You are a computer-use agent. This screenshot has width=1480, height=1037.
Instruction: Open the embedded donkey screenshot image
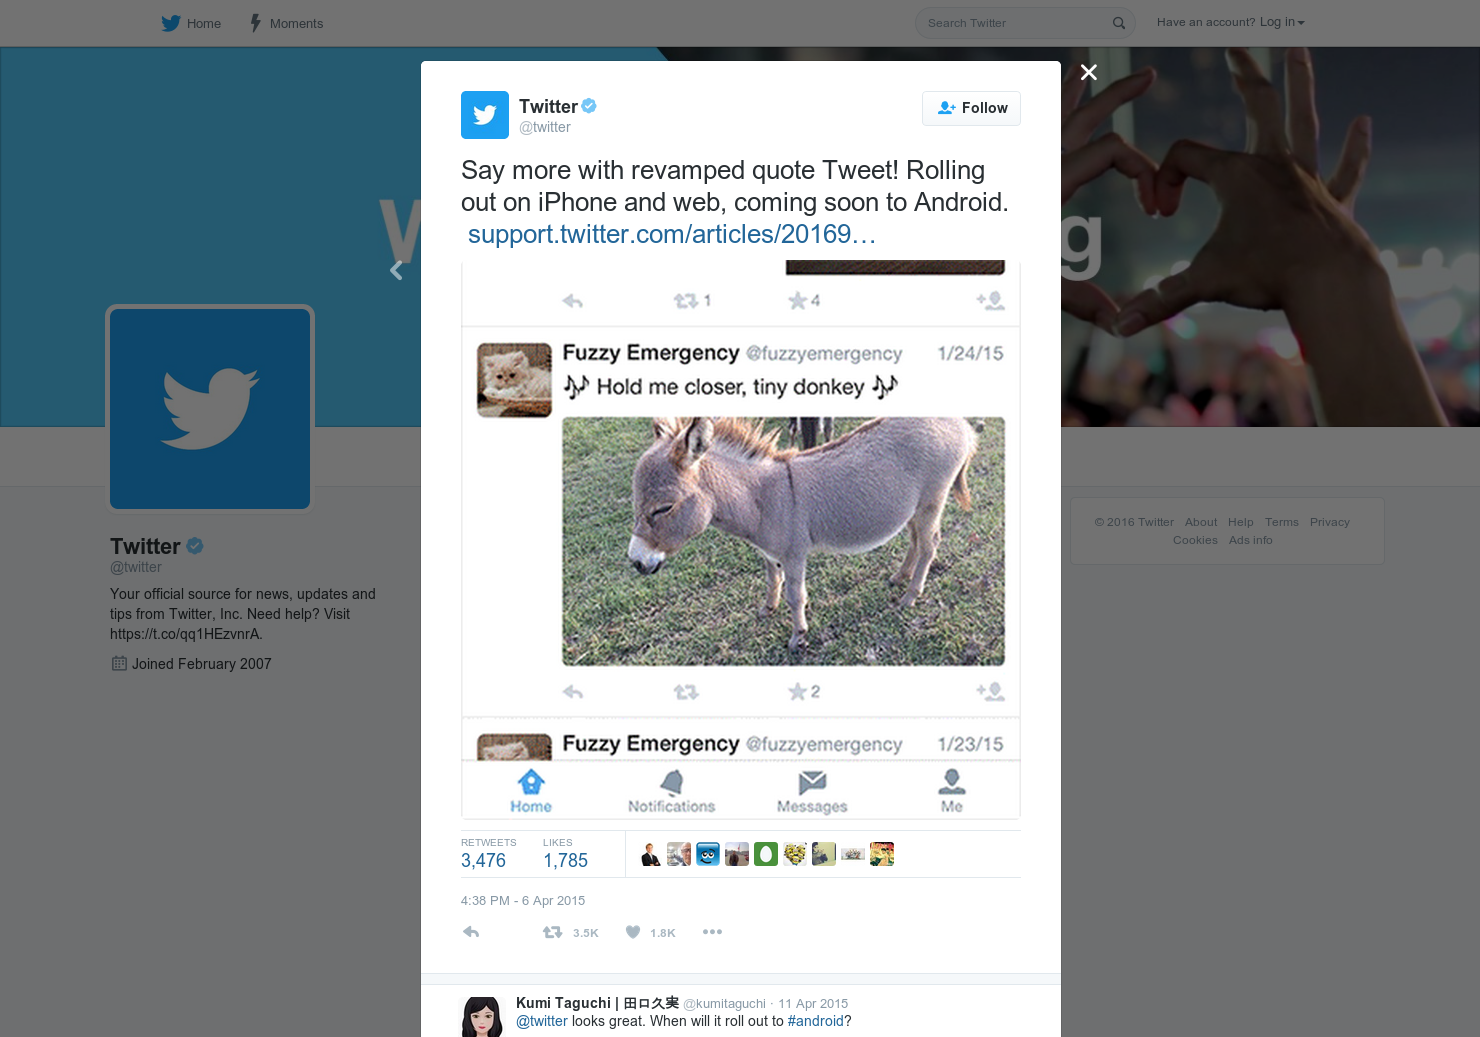point(741,540)
